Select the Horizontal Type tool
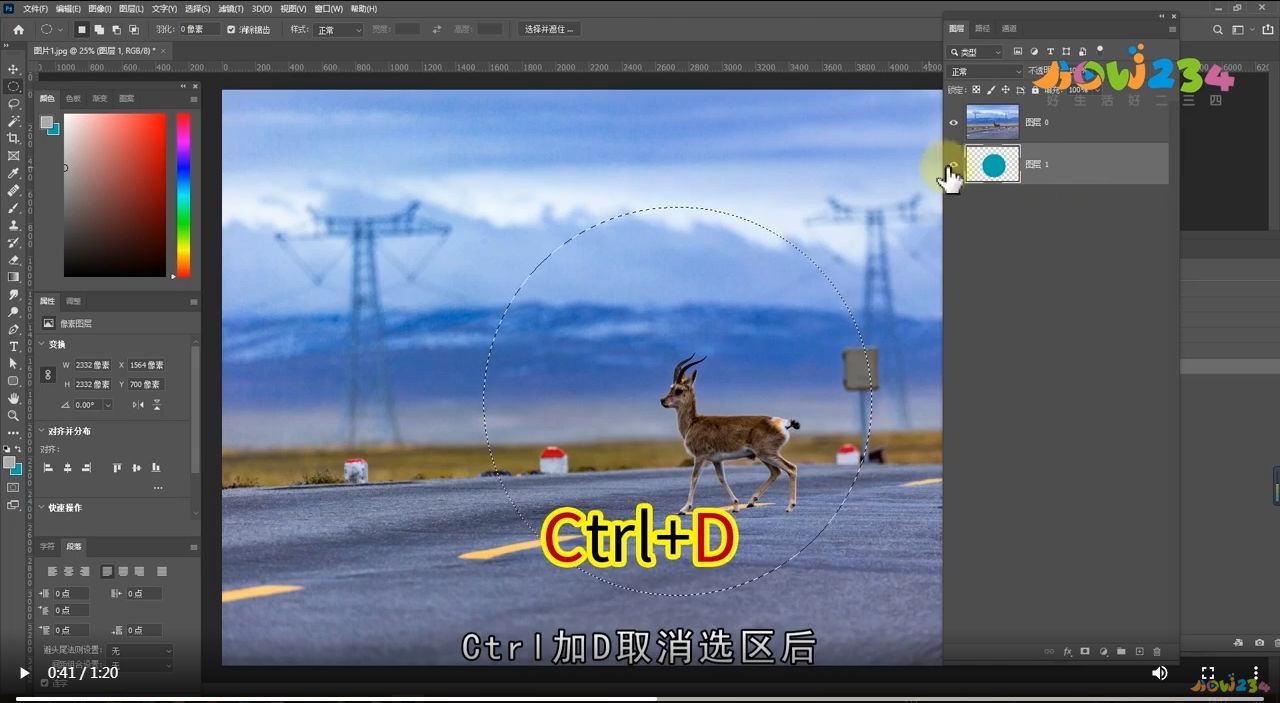 click(x=14, y=346)
